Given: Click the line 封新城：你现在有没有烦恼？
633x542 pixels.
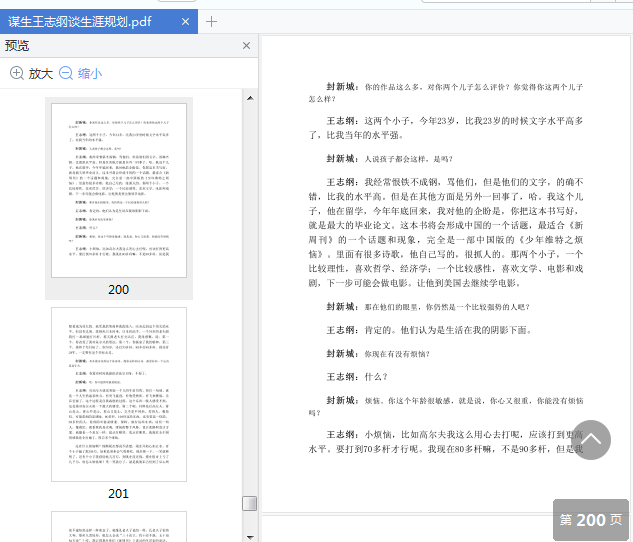Looking at the screenshot, I should point(378,354).
